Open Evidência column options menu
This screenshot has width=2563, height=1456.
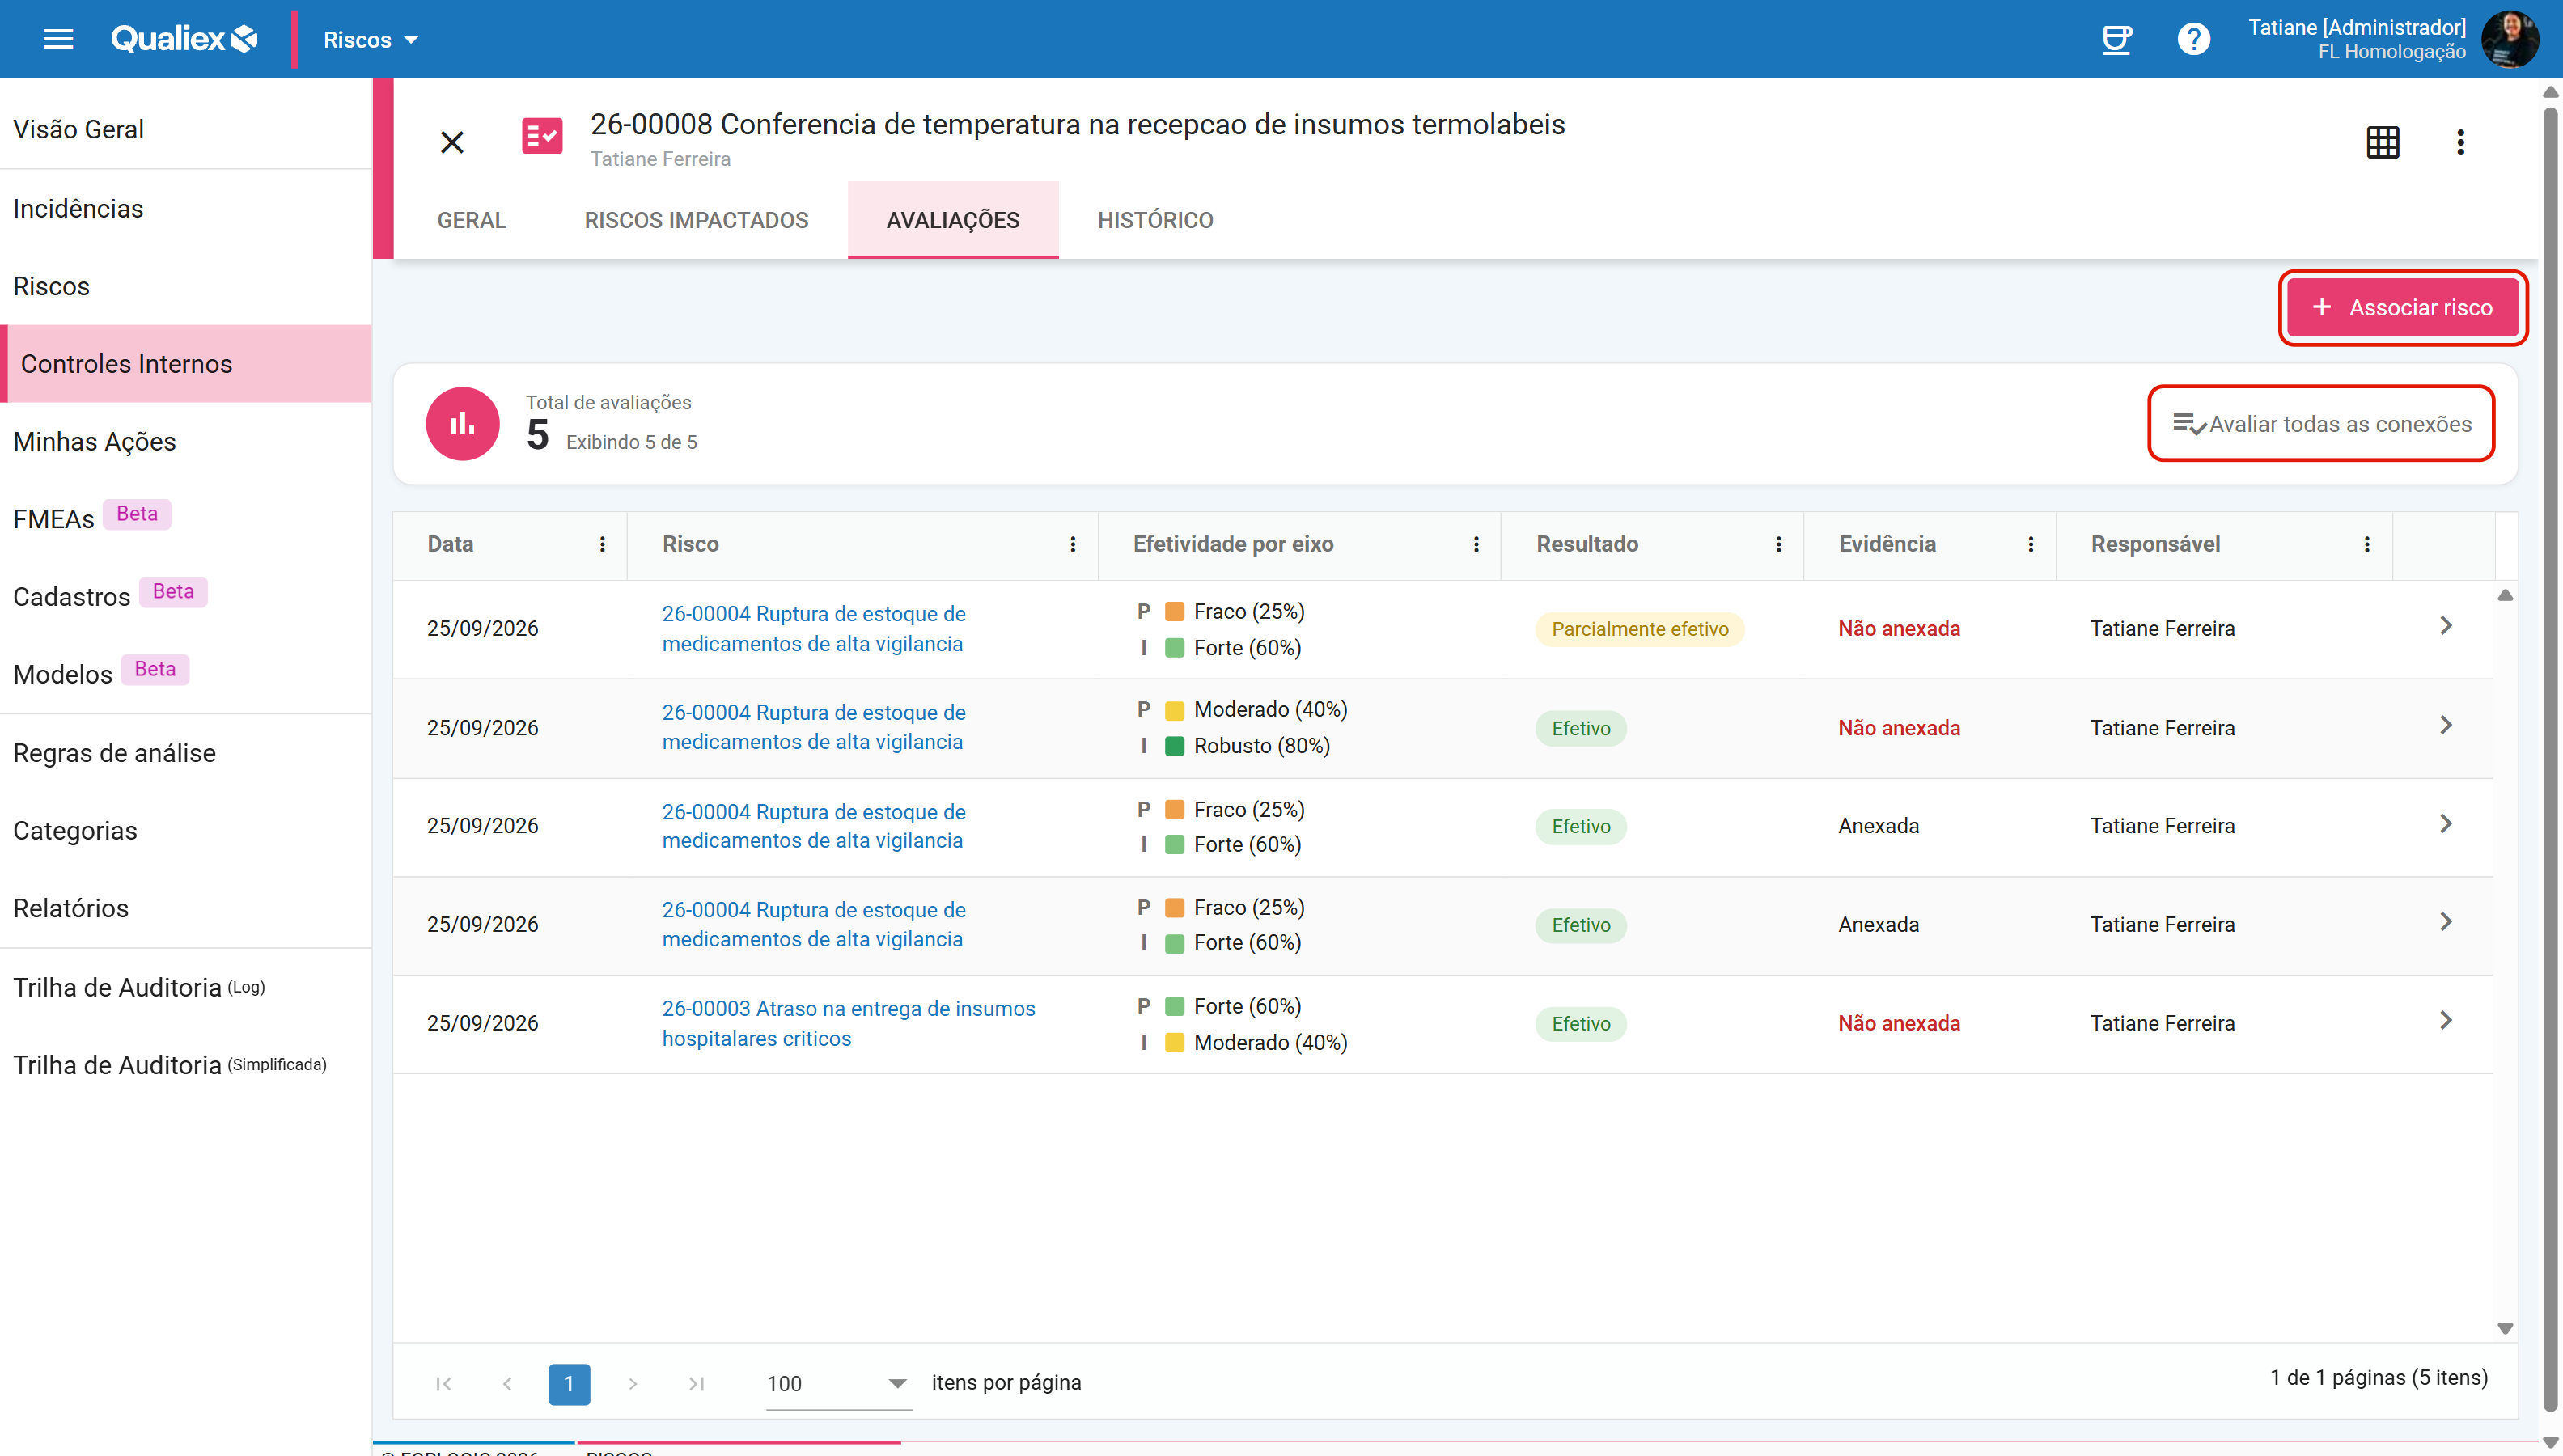tap(2030, 544)
